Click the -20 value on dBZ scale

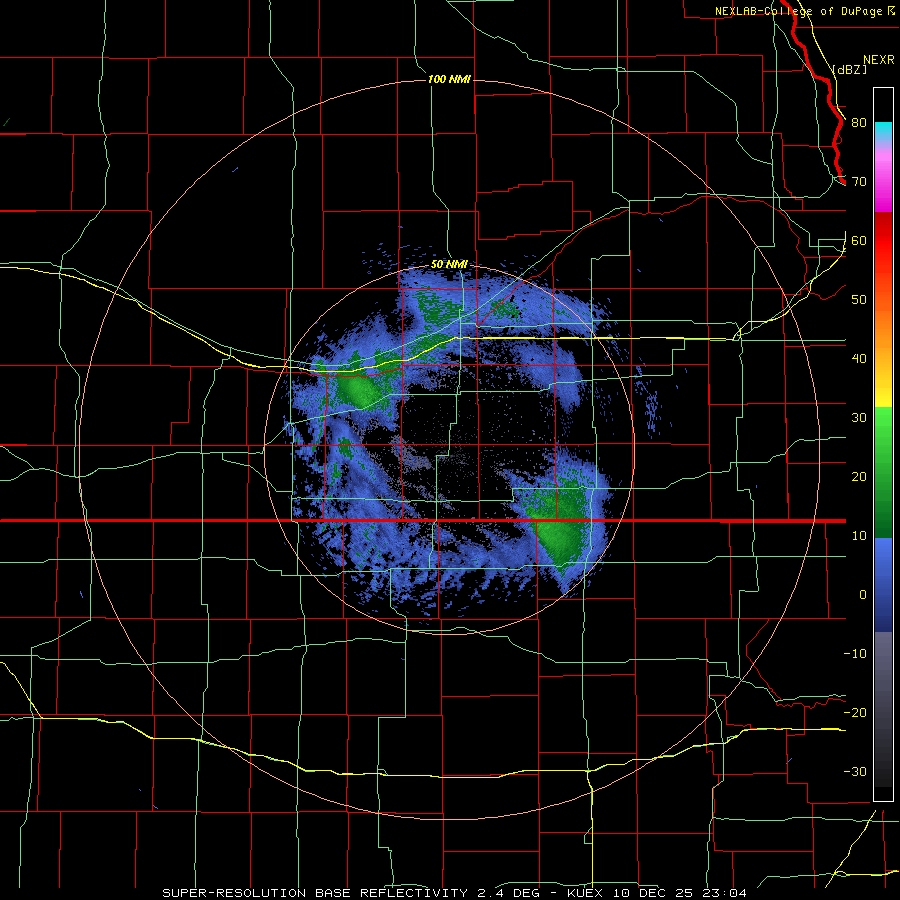[x=855, y=713]
